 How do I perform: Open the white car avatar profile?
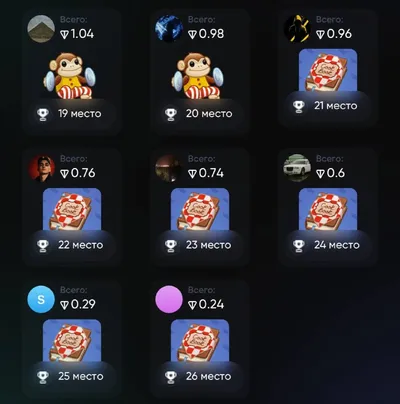(x=297, y=168)
